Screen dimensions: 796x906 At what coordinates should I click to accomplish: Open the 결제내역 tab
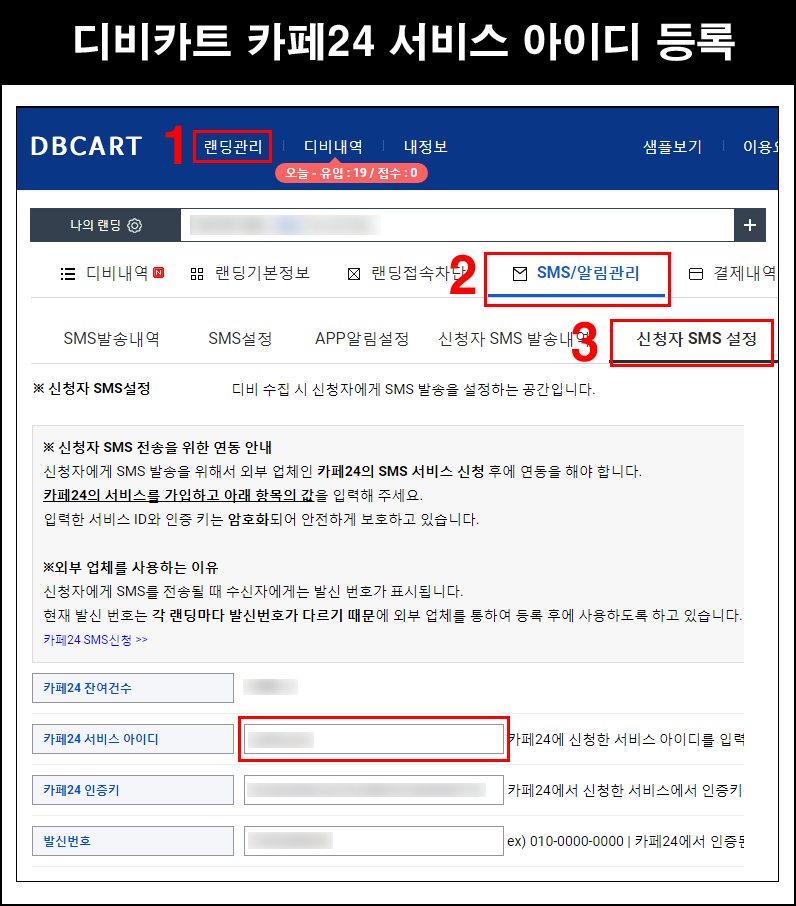[735, 273]
